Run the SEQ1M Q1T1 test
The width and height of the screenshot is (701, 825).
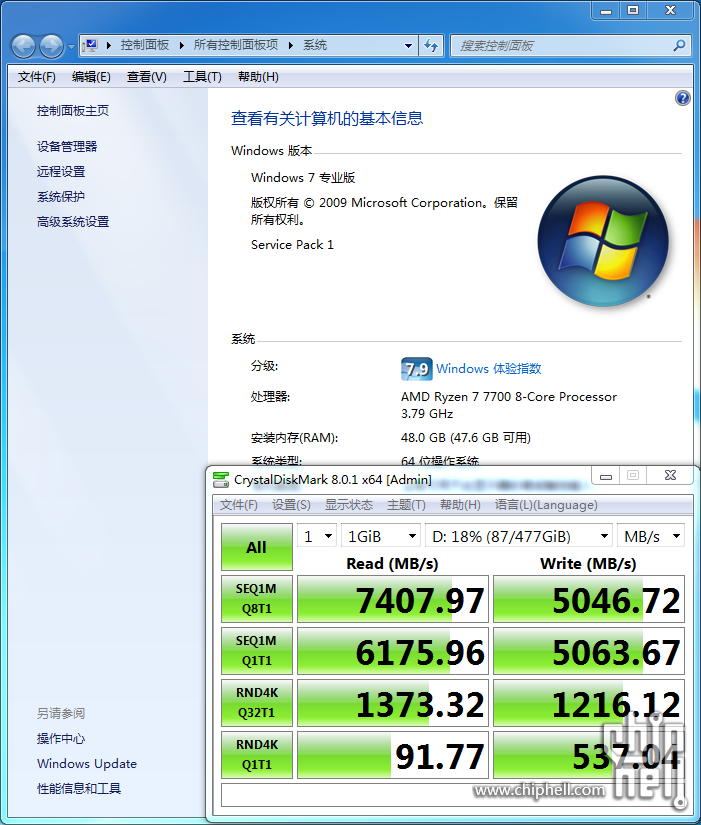click(x=257, y=651)
